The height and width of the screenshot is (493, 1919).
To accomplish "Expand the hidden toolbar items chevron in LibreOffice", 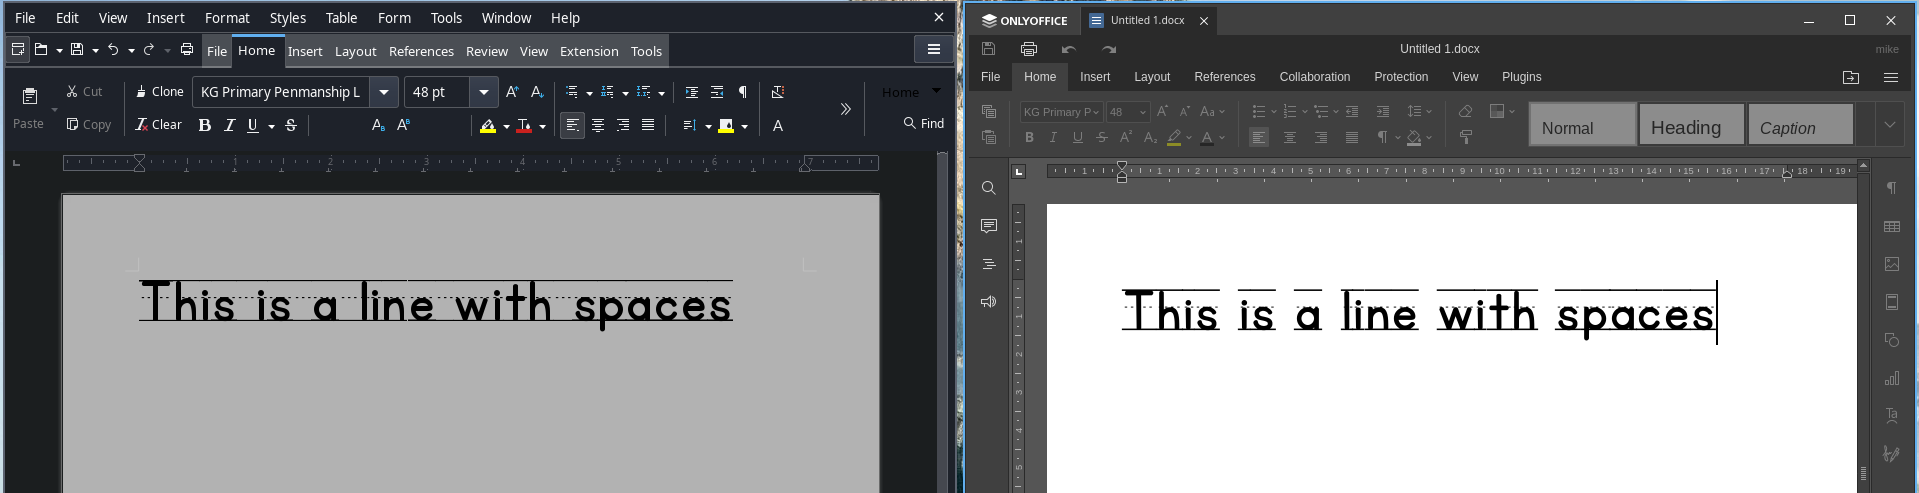I will (x=845, y=109).
